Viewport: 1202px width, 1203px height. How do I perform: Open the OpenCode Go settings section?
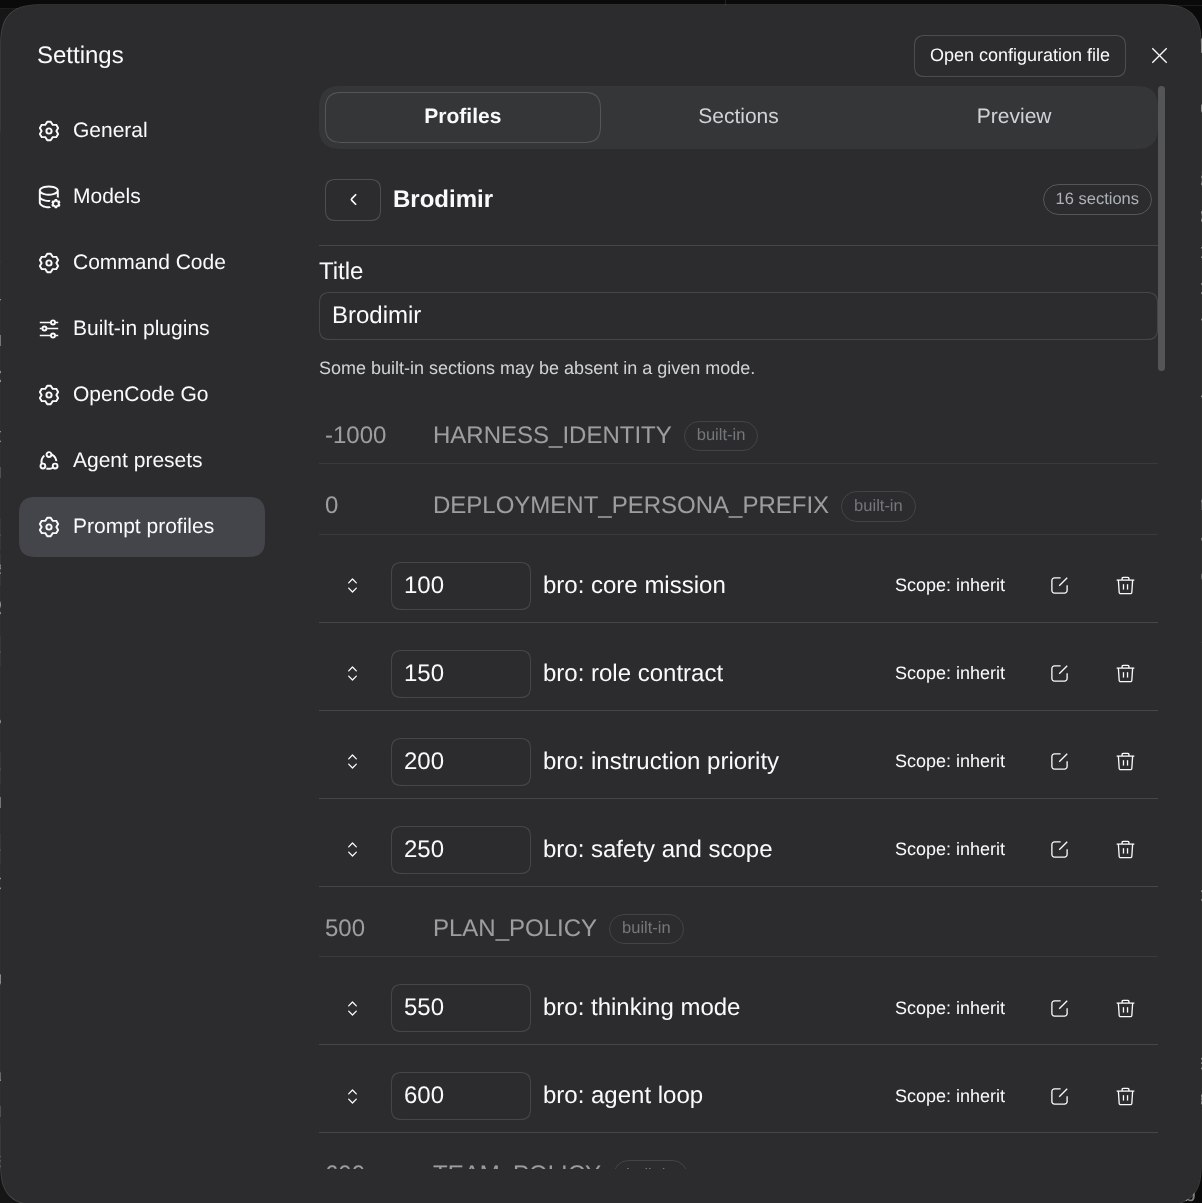click(x=142, y=395)
